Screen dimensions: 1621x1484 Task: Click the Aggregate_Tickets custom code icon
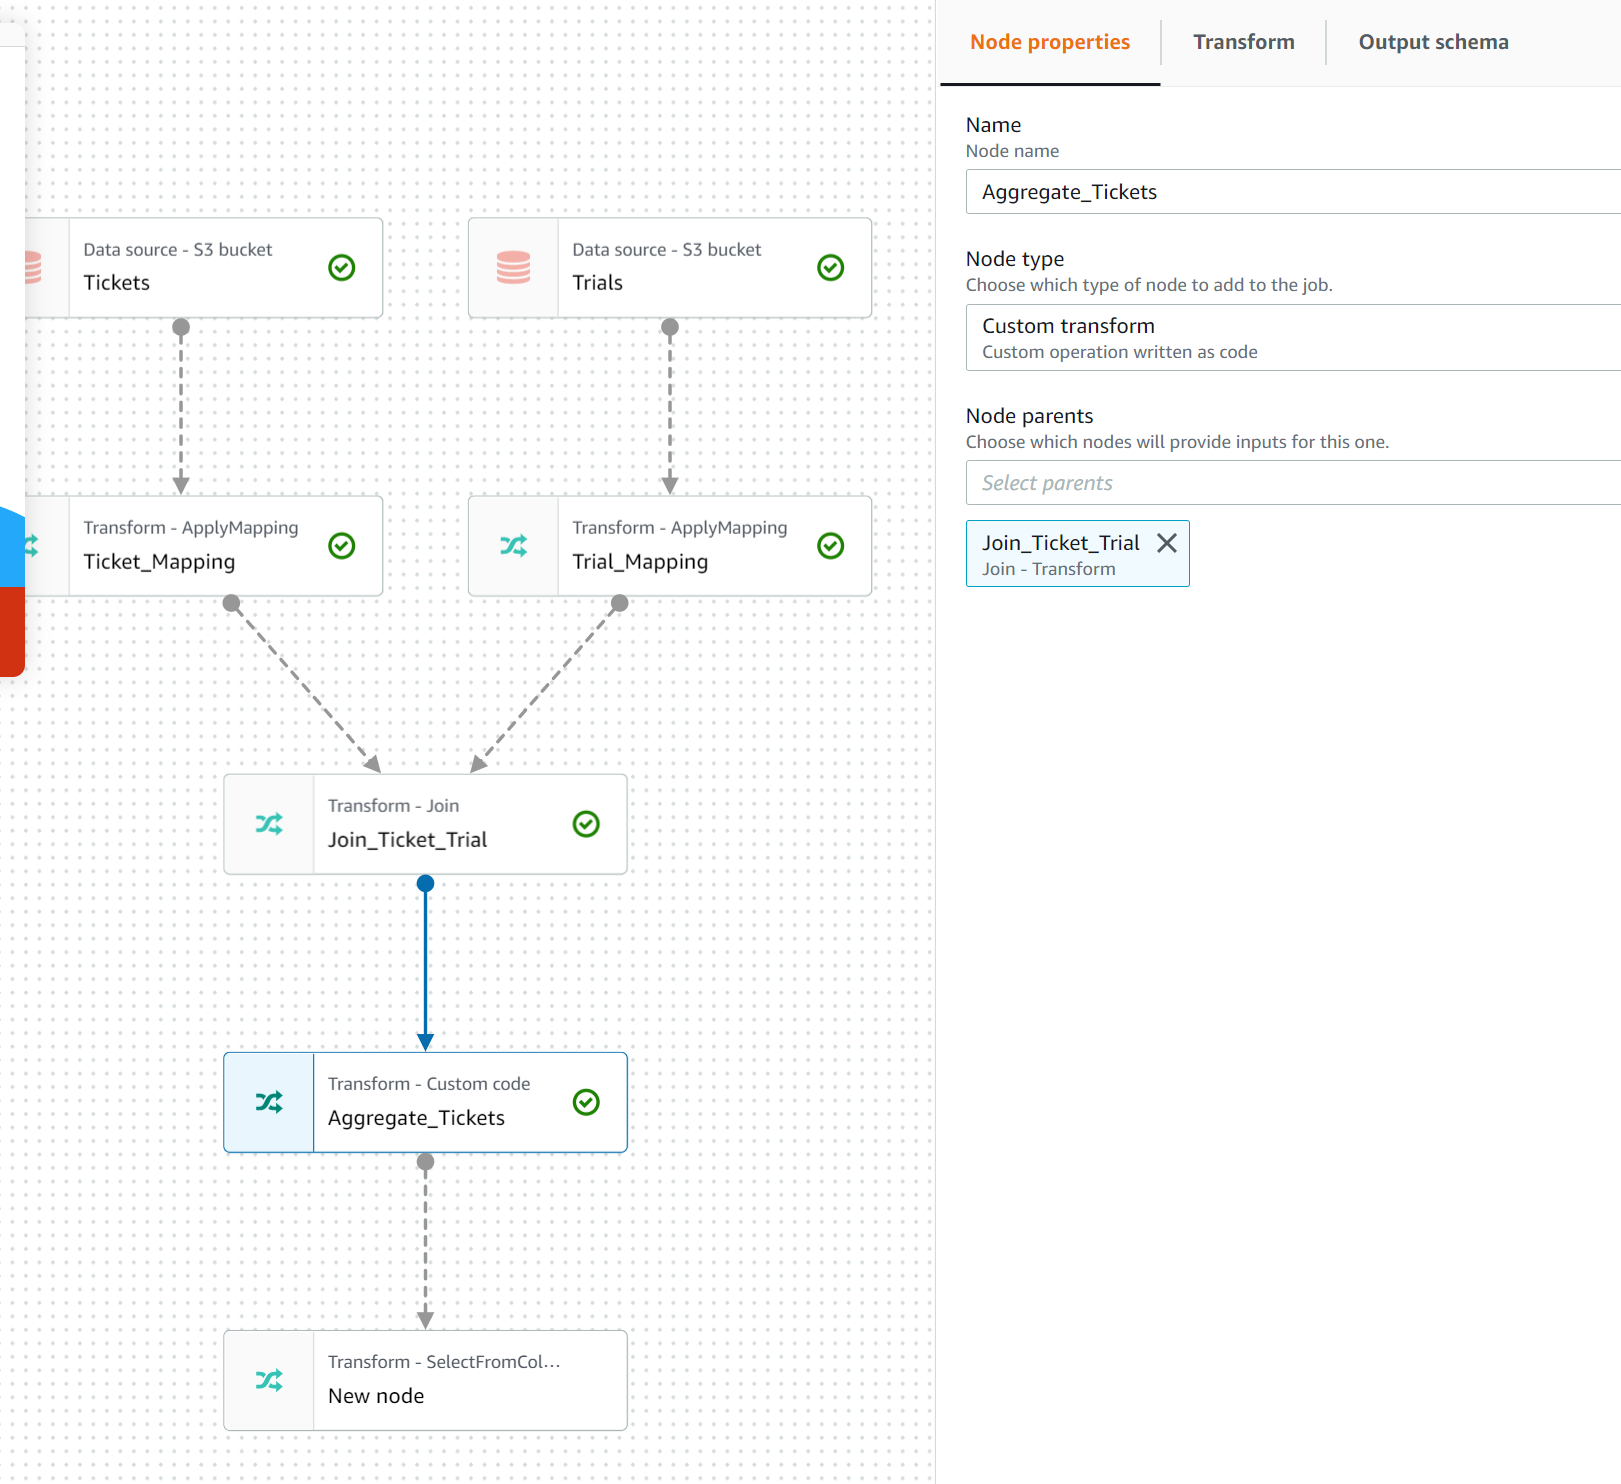(268, 1102)
